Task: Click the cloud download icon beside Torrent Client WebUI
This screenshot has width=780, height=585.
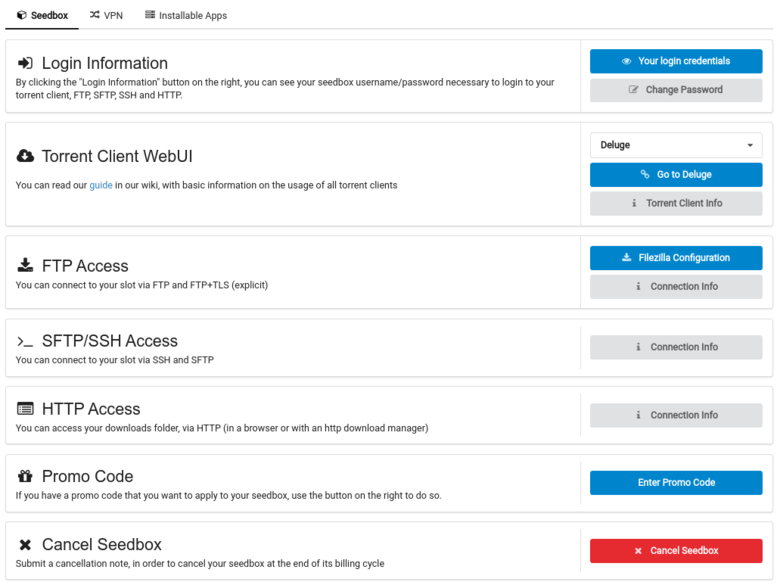Action: [x=25, y=156]
